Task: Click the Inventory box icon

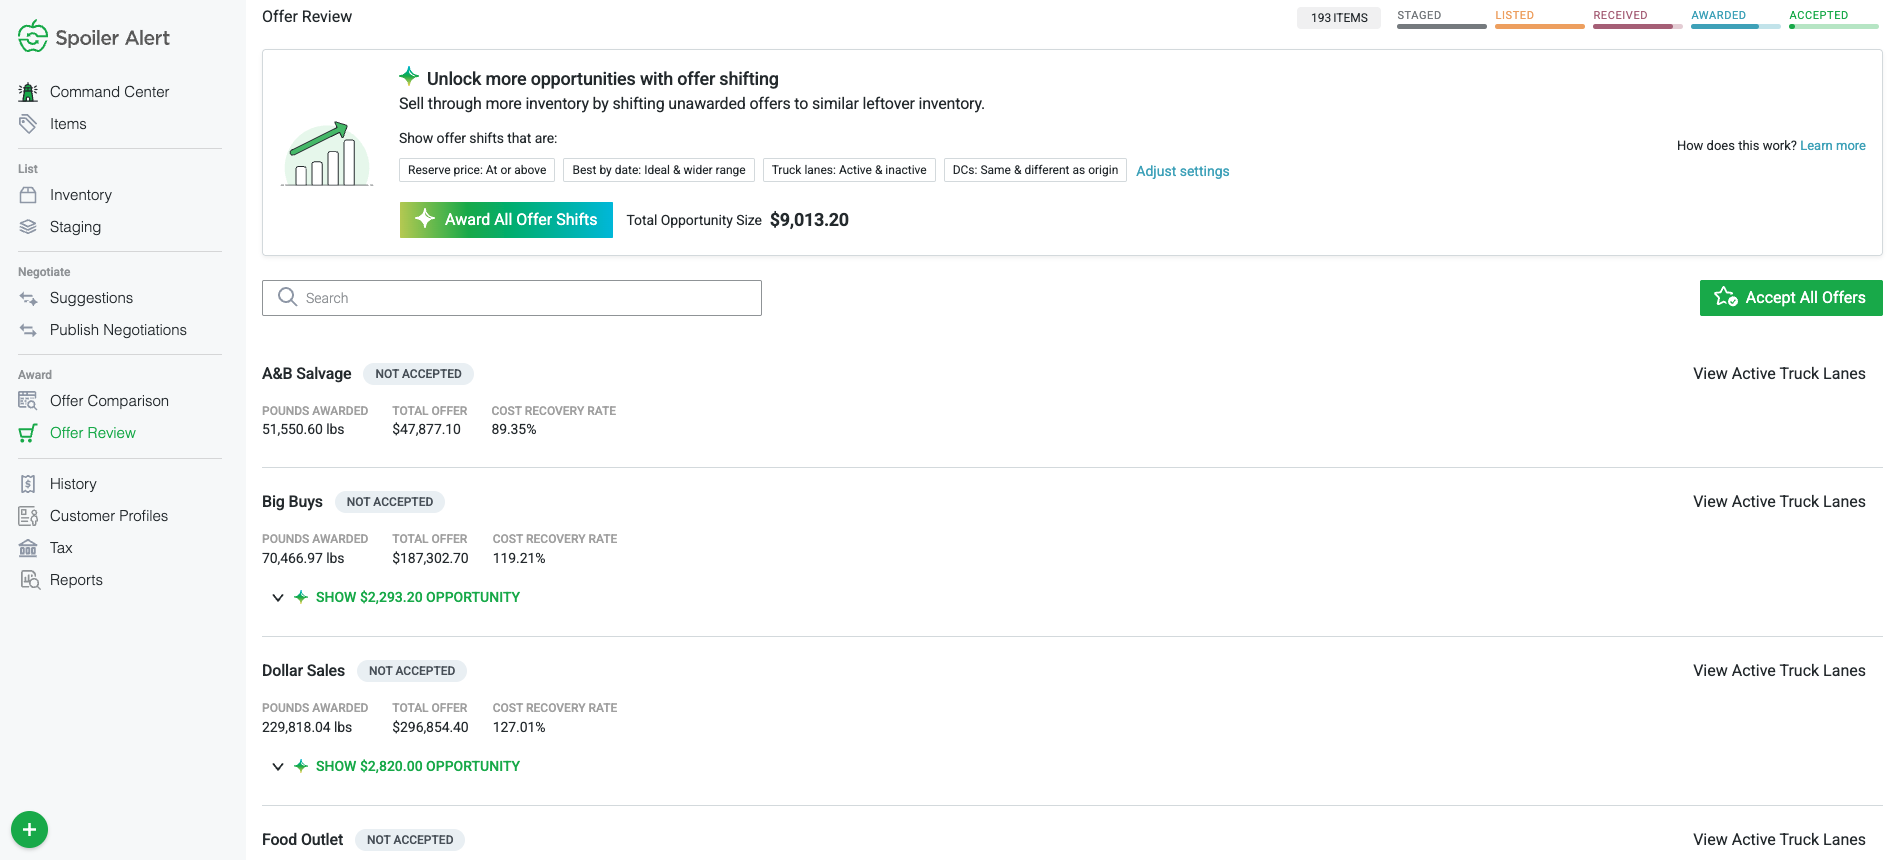Action: pos(28,195)
